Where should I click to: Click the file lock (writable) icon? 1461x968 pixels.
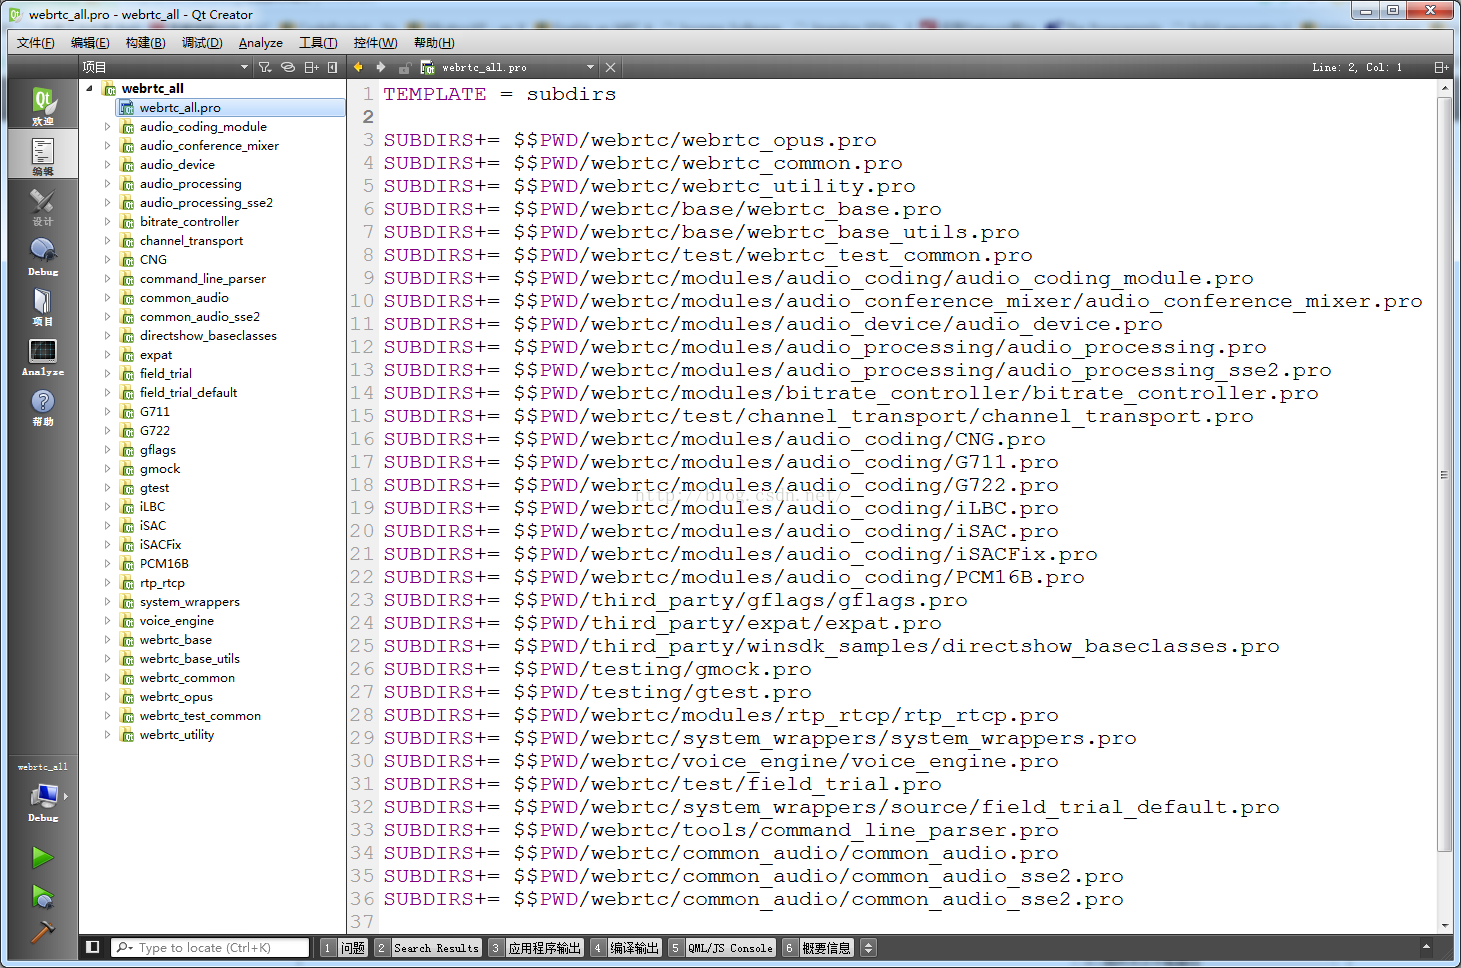tap(404, 67)
